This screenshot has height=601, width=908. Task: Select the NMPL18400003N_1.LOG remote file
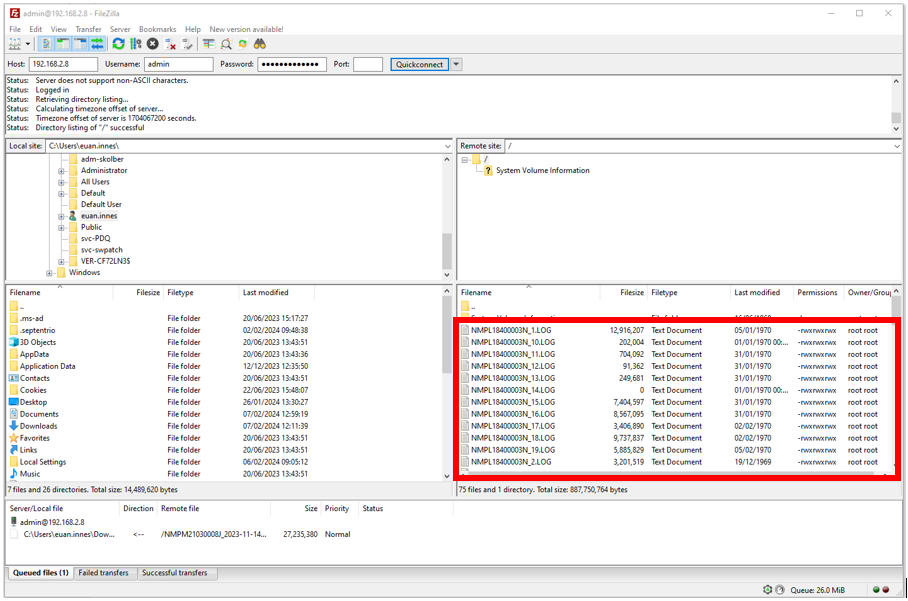[520, 330]
